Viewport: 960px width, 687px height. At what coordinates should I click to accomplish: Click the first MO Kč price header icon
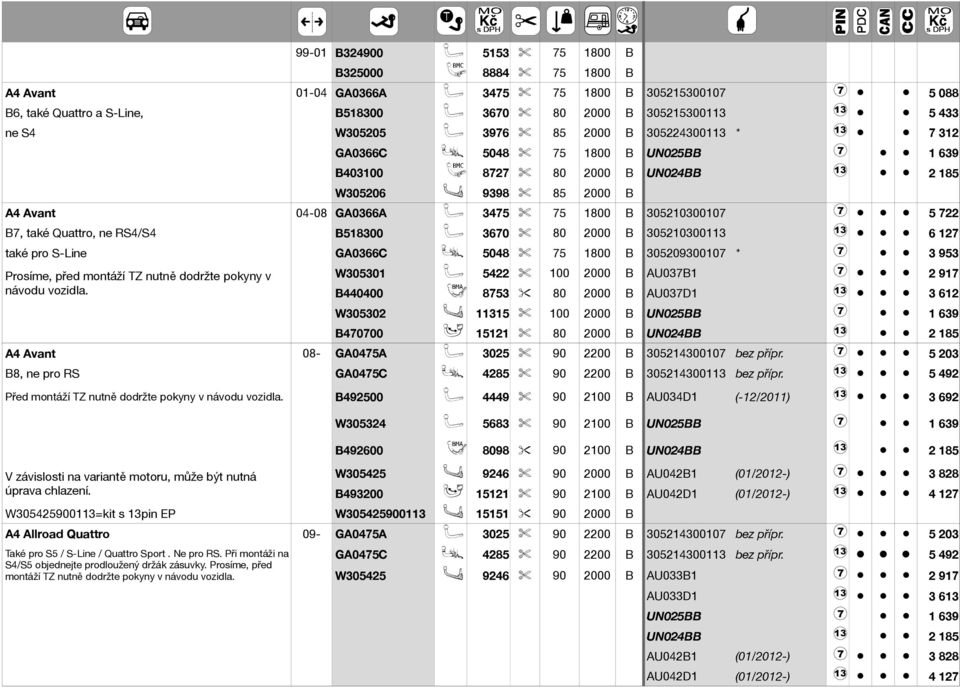click(x=489, y=20)
